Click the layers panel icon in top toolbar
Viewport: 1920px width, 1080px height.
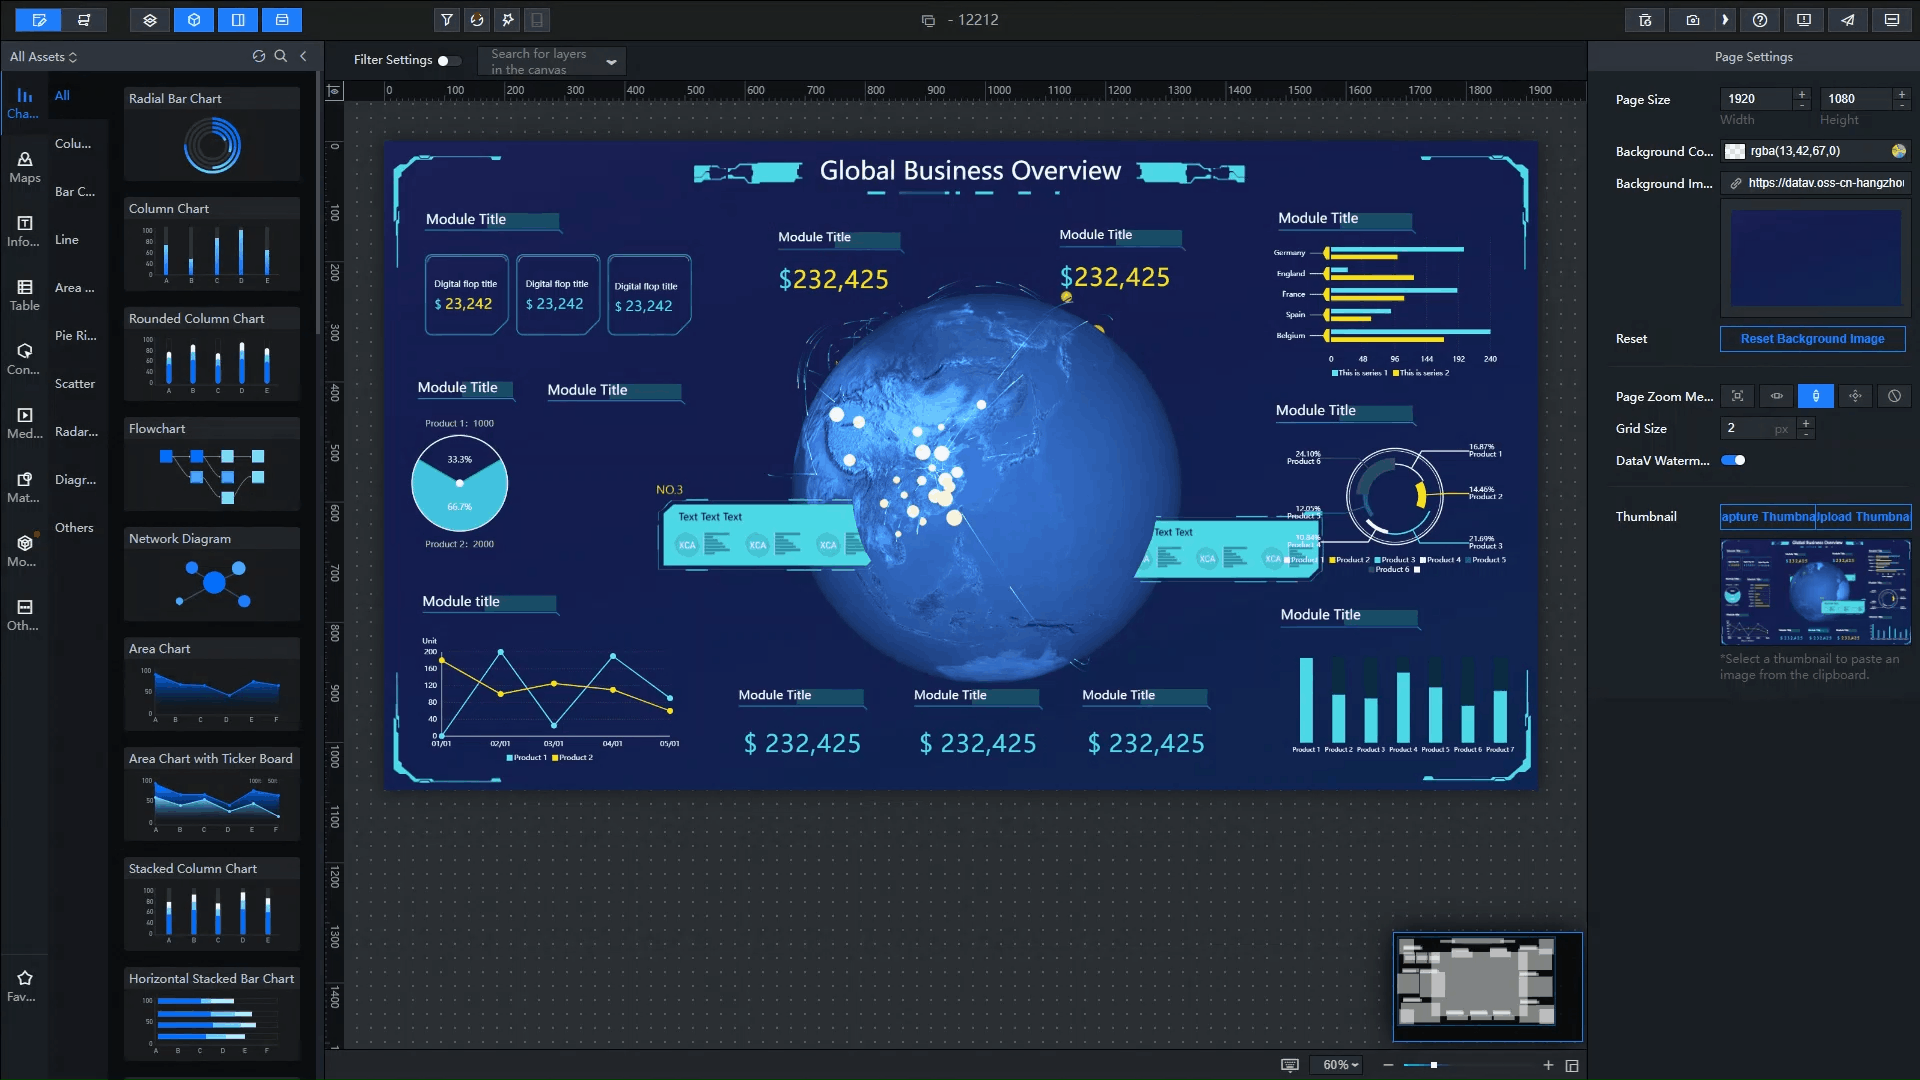click(x=150, y=20)
